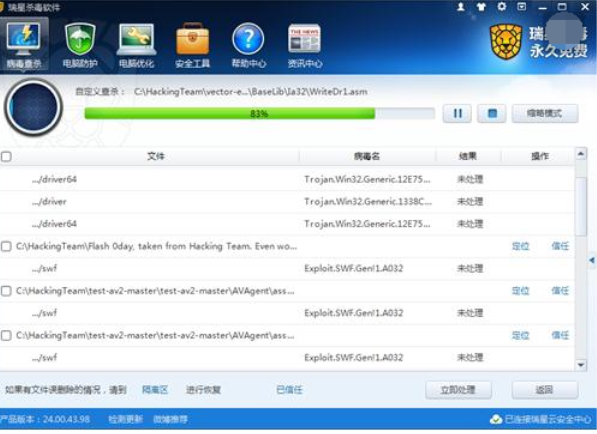Click the scanning path C:\HackingTeam\vector-e... text
Viewport: 597px width, 434px height.
coord(251,92)
